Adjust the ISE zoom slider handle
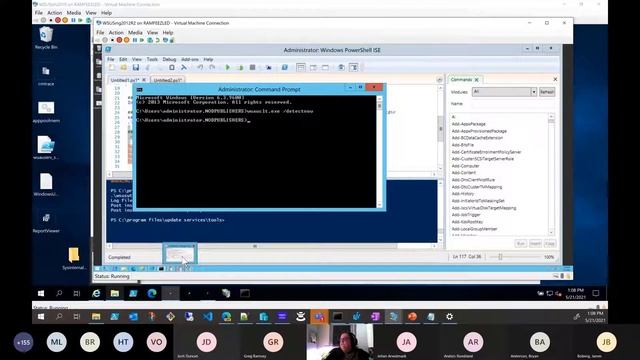This screenshot has height=360, width=640. (x=500, y=257)
